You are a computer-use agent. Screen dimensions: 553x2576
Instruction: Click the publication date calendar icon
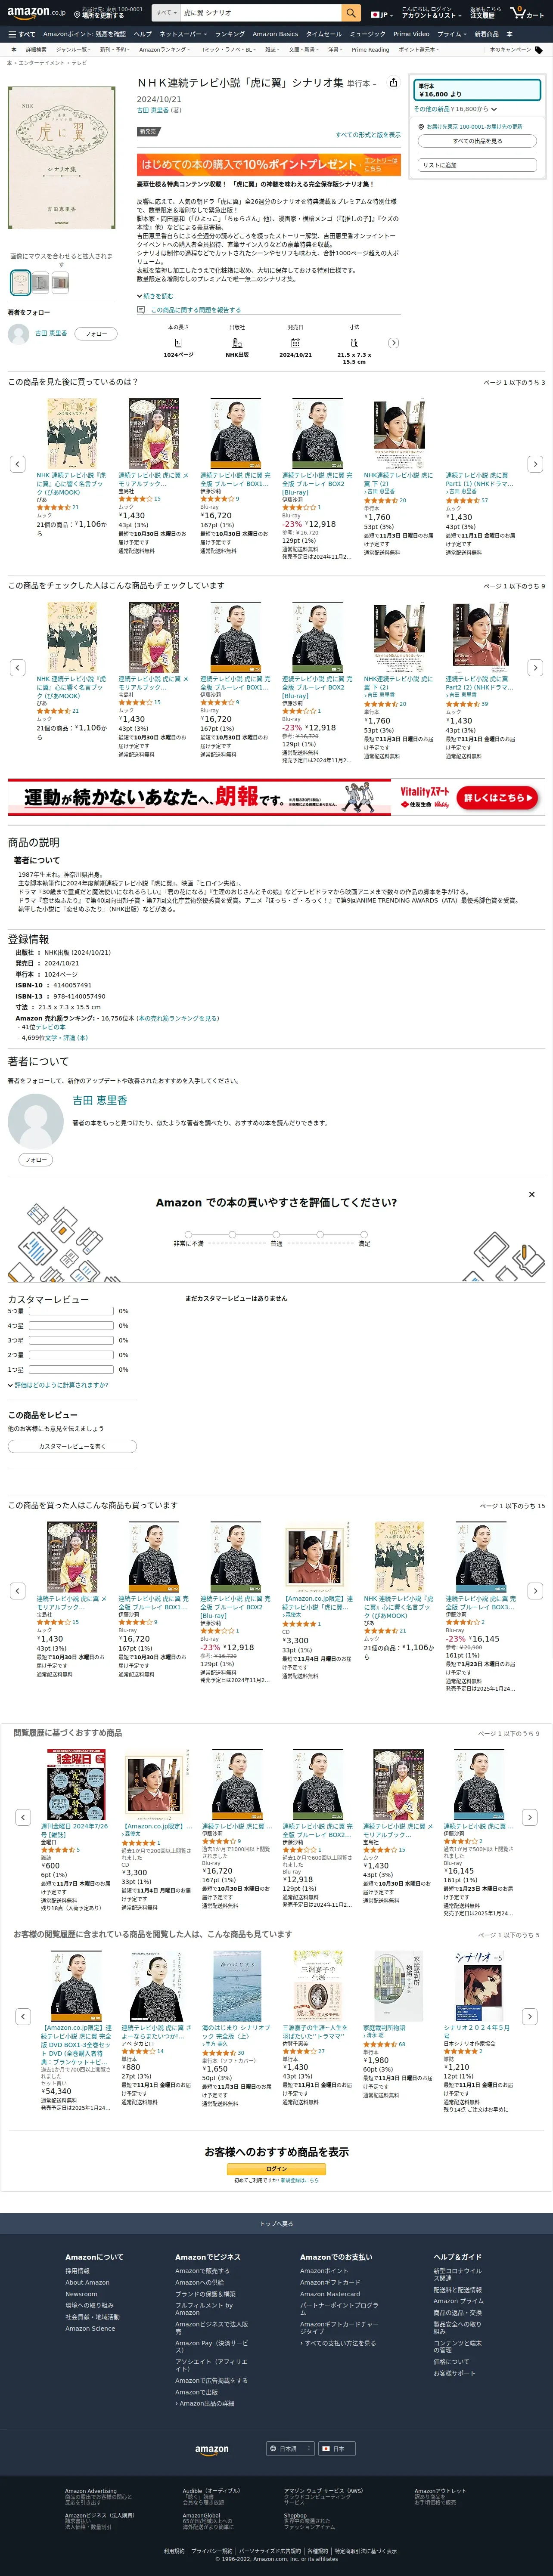295,342
